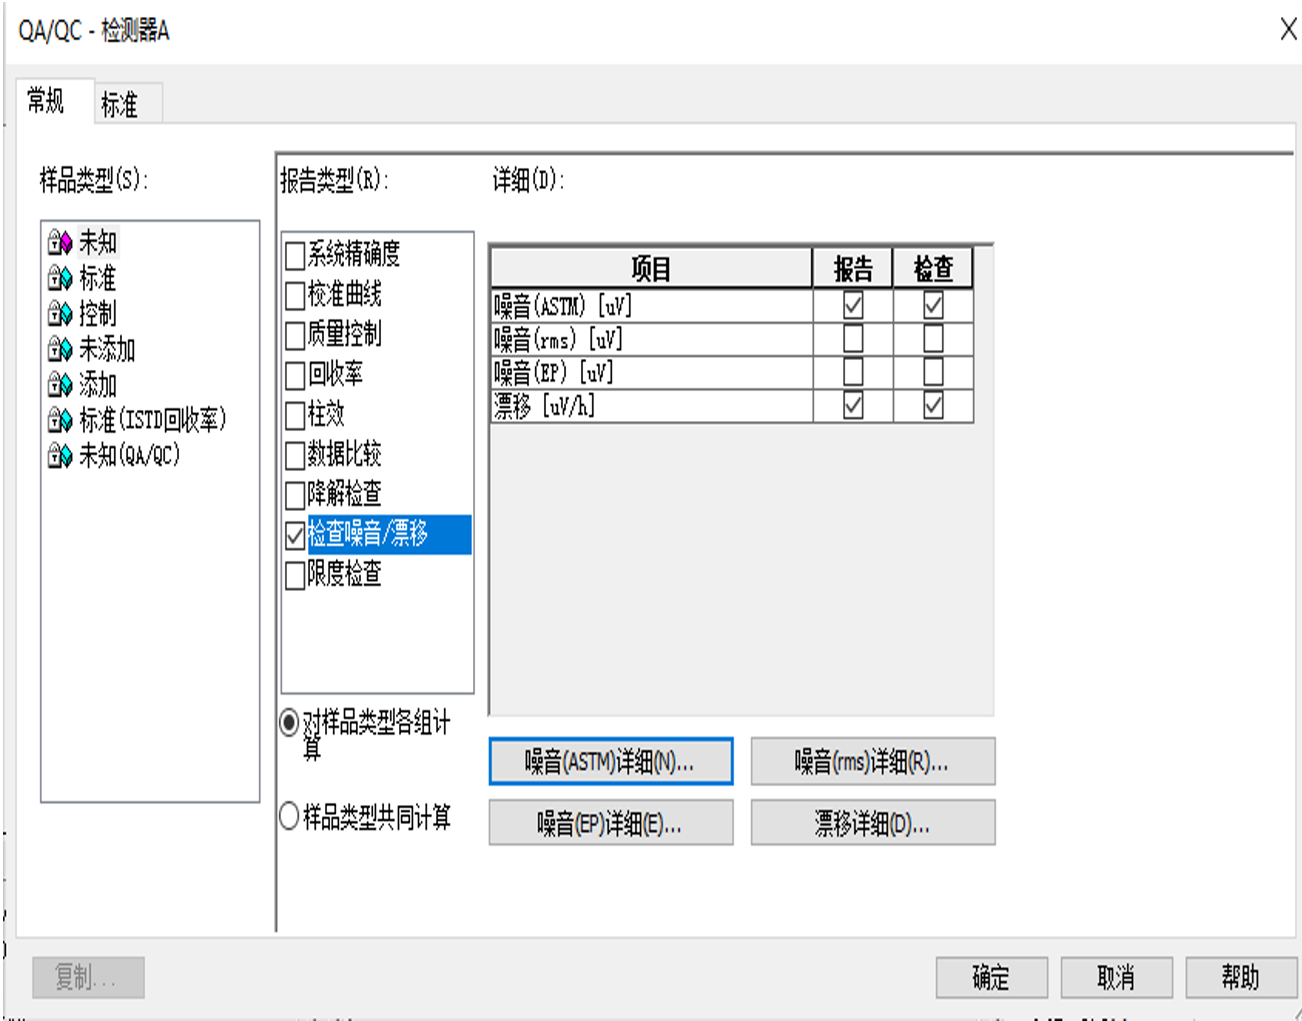Pick the 添加 sample type icon

tap(60, 385)
